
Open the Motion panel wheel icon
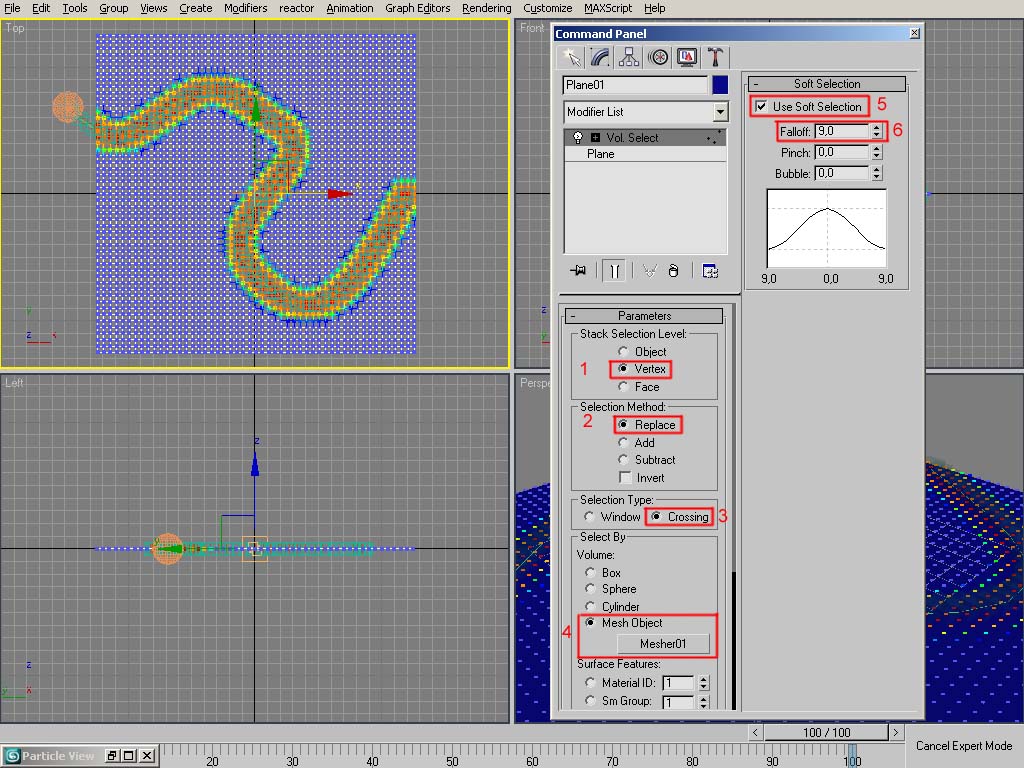pyautogui.click(x=658, y=57)
